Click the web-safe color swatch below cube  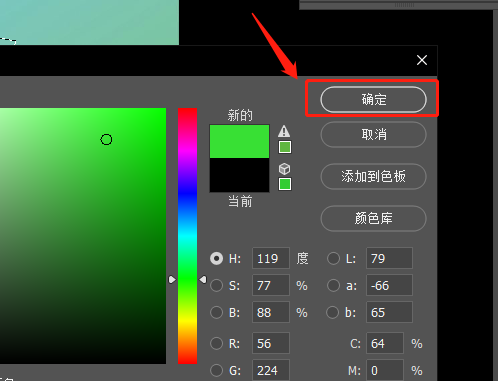285,184
